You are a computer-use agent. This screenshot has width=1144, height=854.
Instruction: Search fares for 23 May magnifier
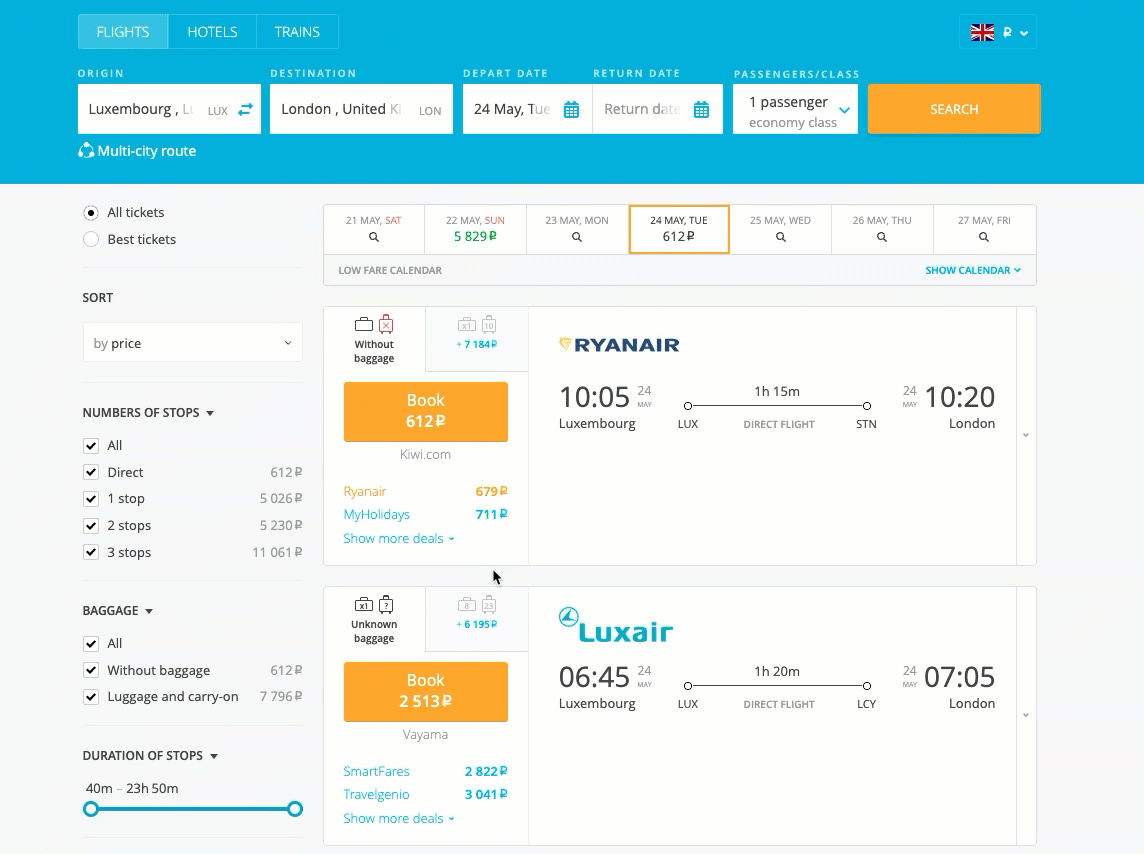click(576, 237)
